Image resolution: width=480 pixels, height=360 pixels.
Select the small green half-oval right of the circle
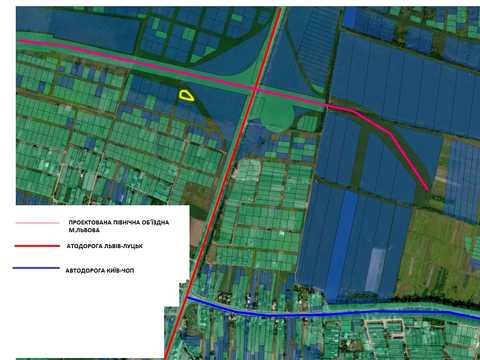click(x=308, y=123)
